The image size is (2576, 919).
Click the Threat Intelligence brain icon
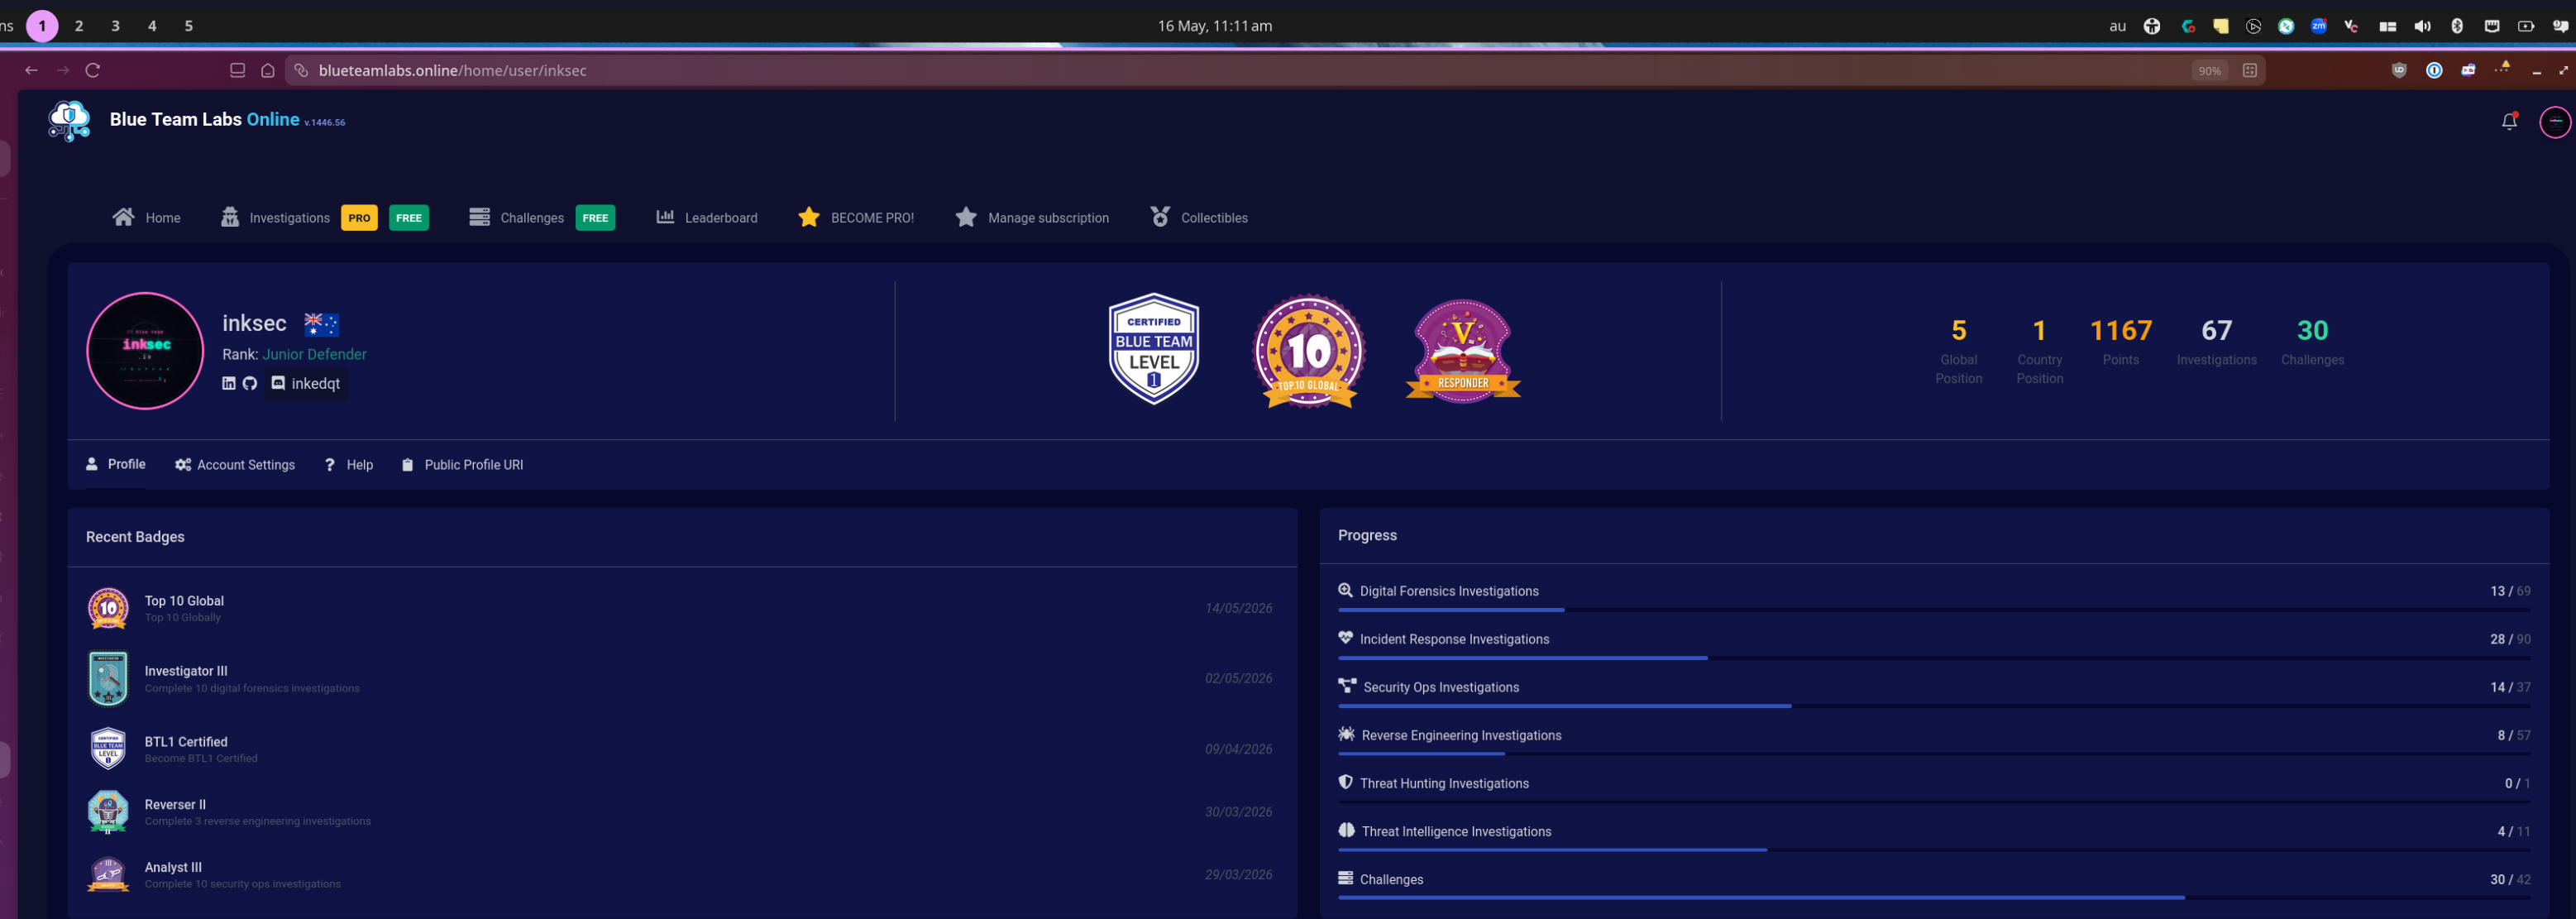(x=1346, y=830)
